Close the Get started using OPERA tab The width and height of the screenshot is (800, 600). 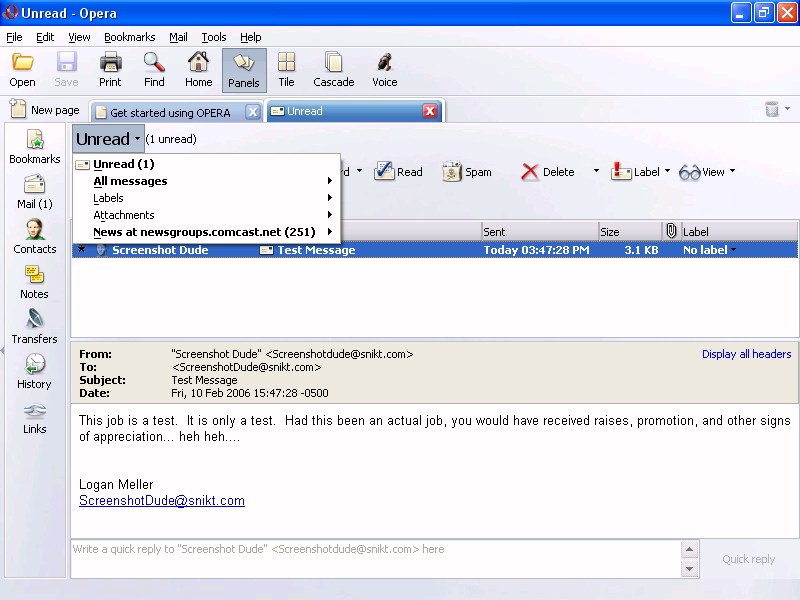click(253, 112)
